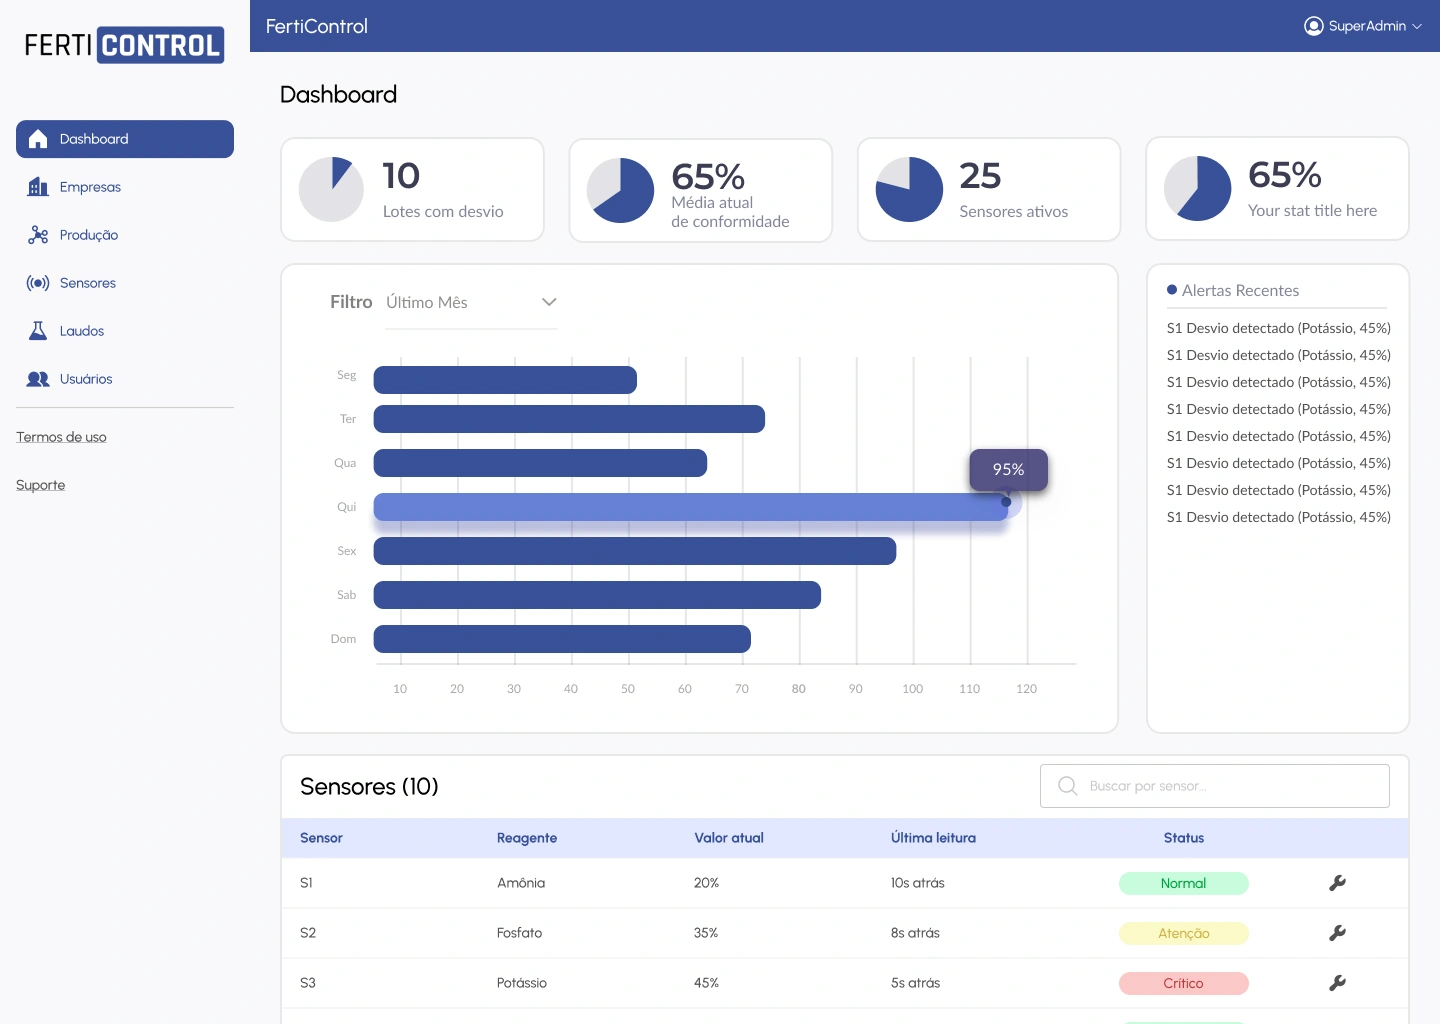Click the Sensores signal icon in sidebar
Viewport: 1440px width, 1024px height.
[38, 283]
